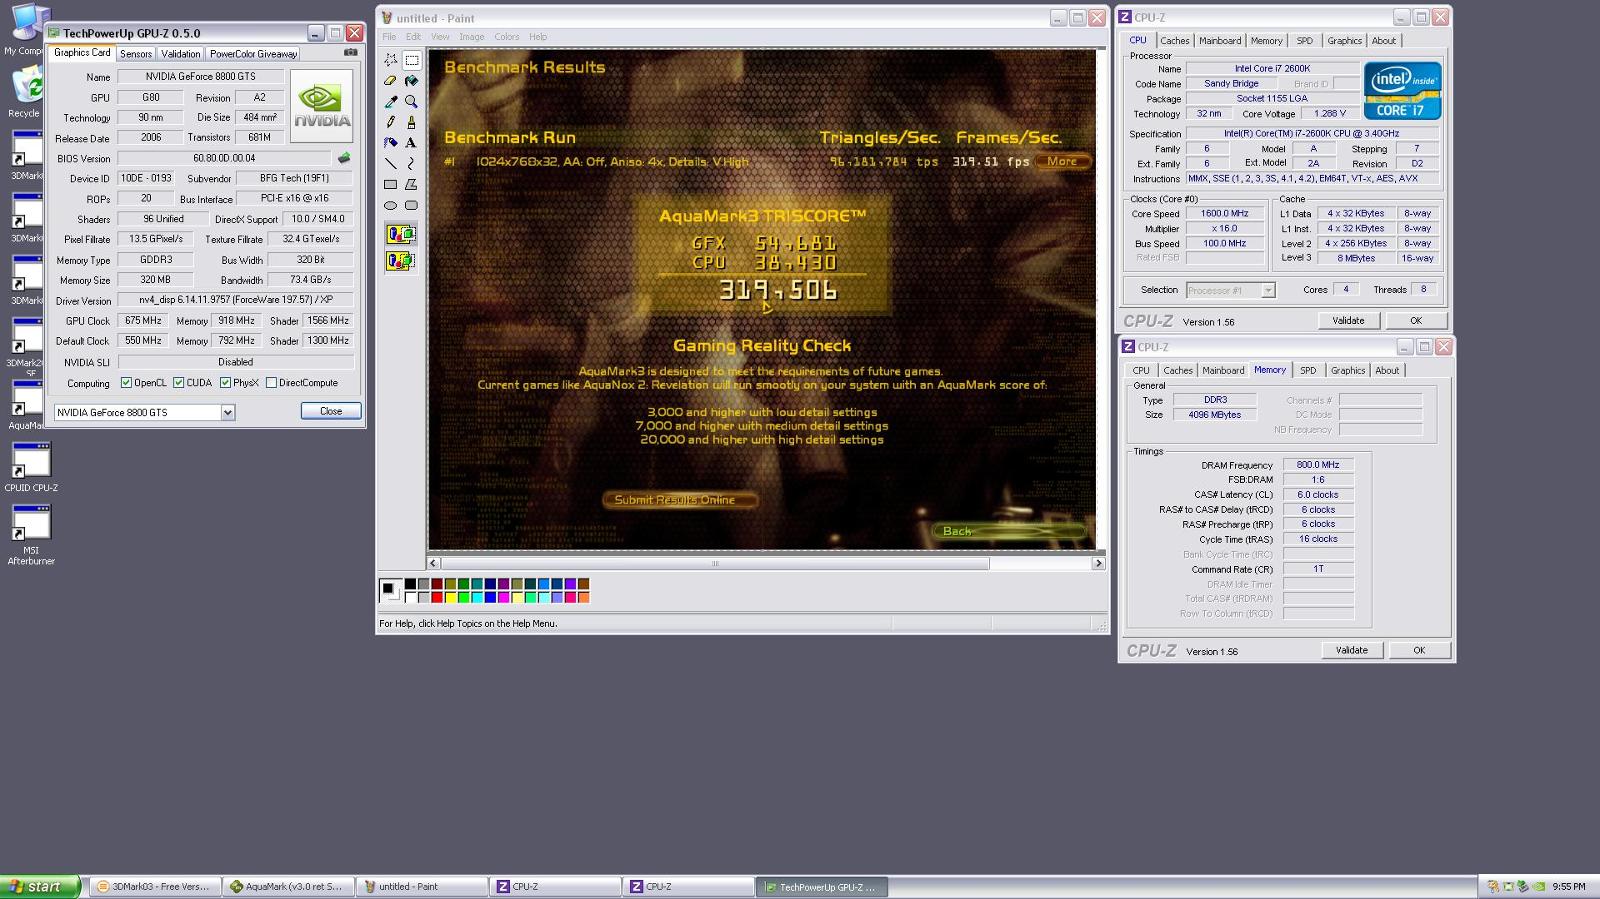Click Validate in the top CPU-Z window
Viewport: 1600px width, 899px height.
tap(1348, 320)
